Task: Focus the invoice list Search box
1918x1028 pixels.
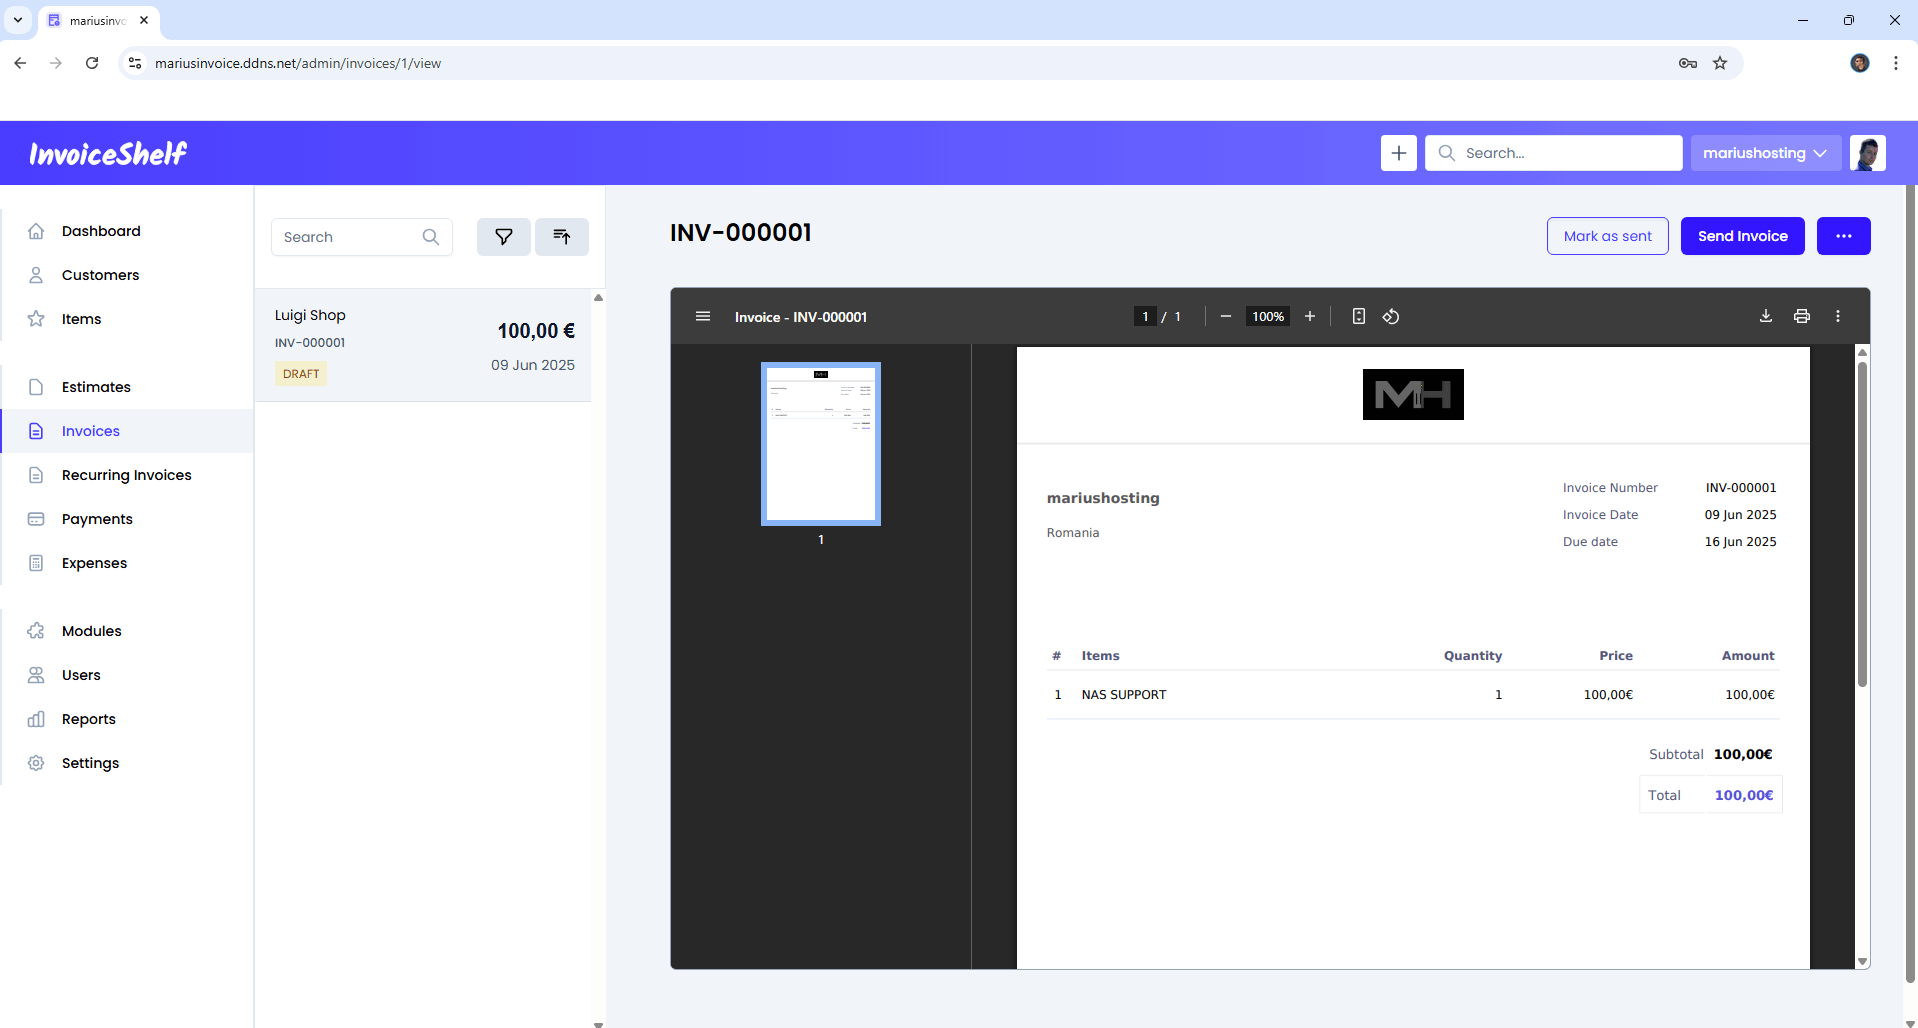Action: pyautogui.click(x=362, y=237)
